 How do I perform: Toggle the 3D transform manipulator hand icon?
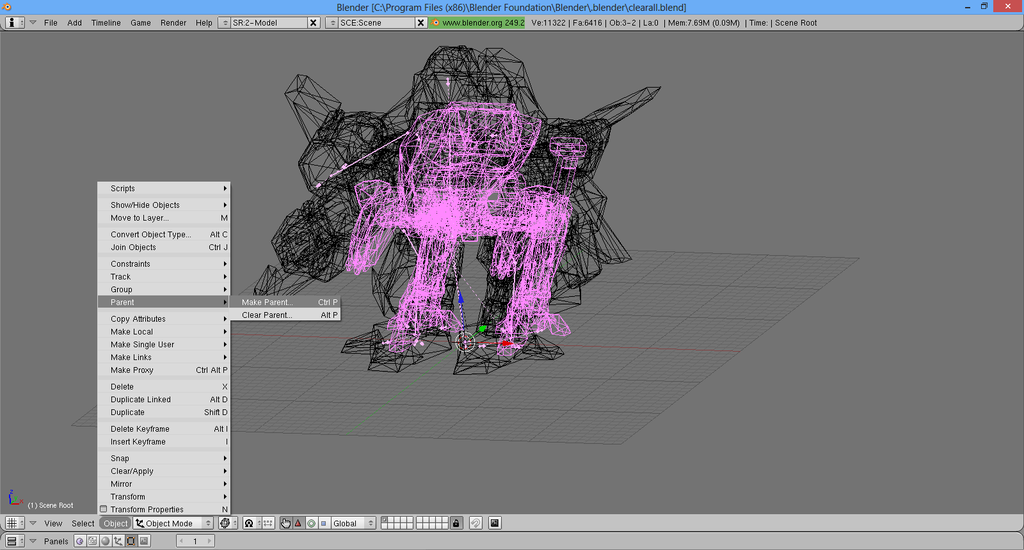pyautogui.click(x=285, y=523)
